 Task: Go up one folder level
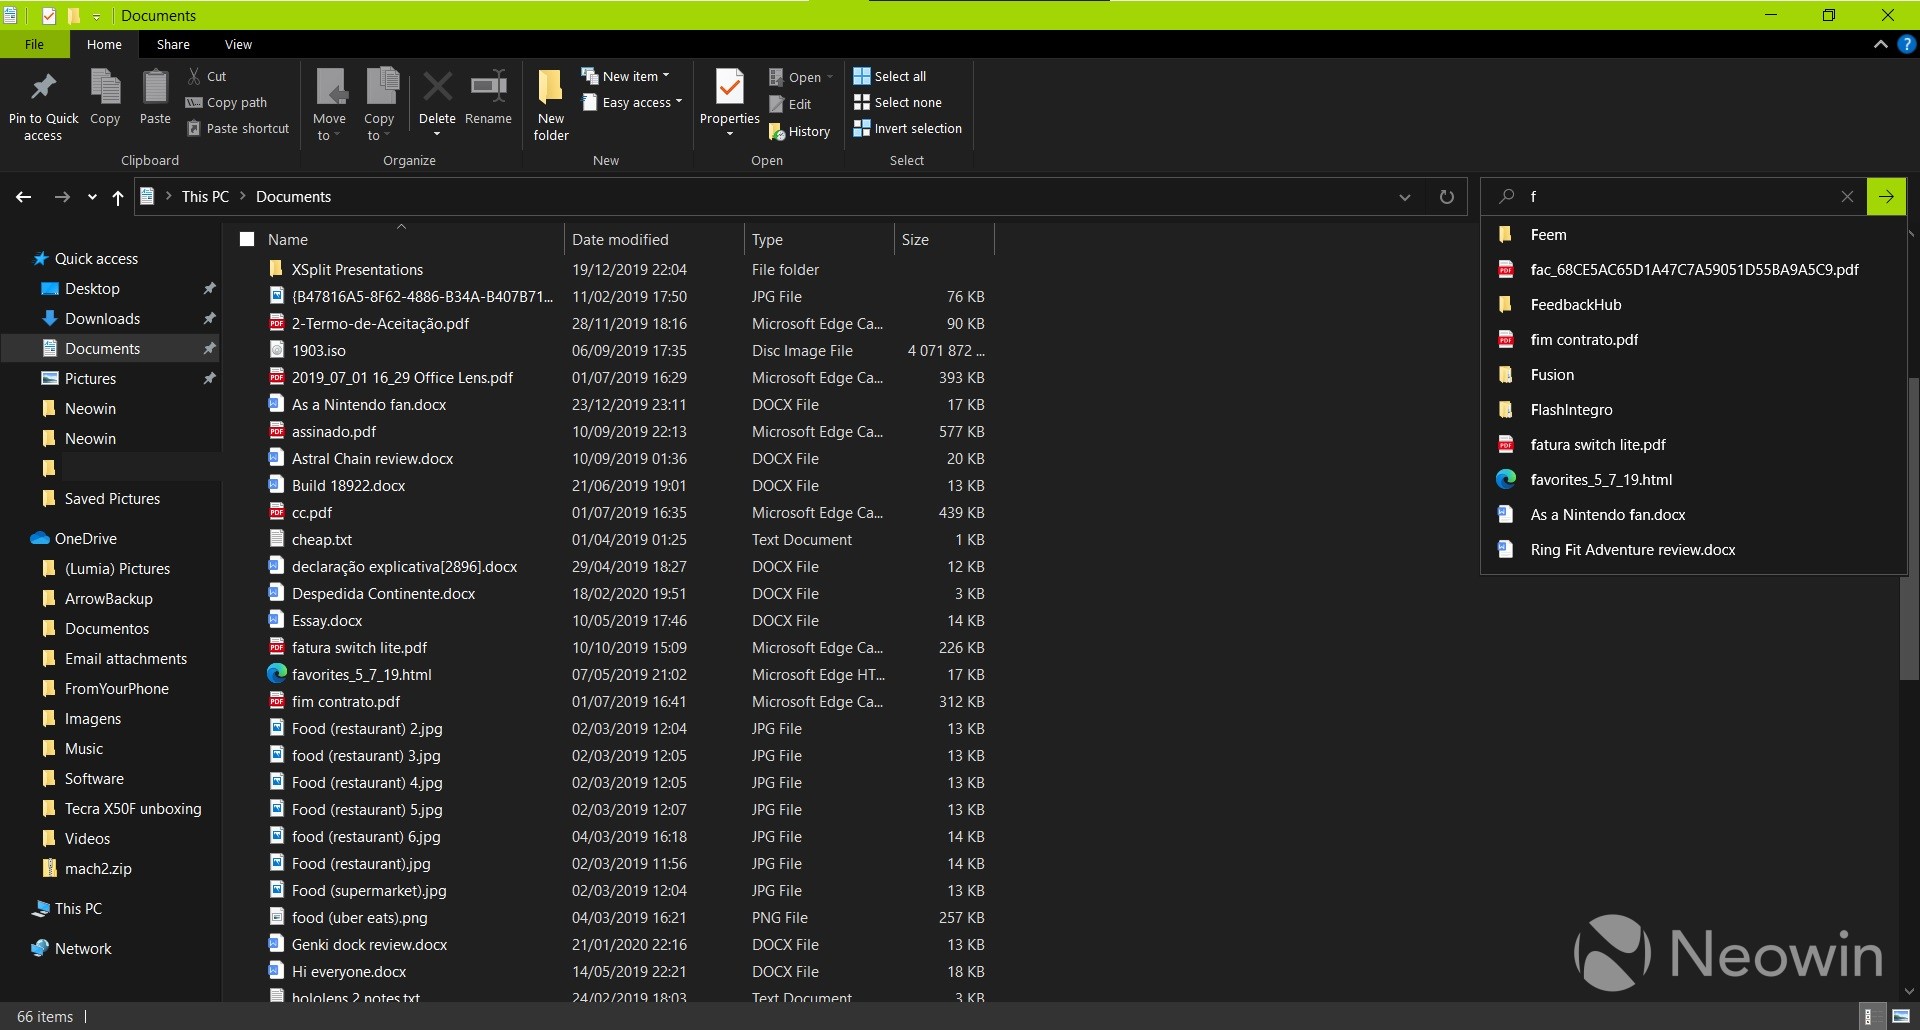(118, 197)
